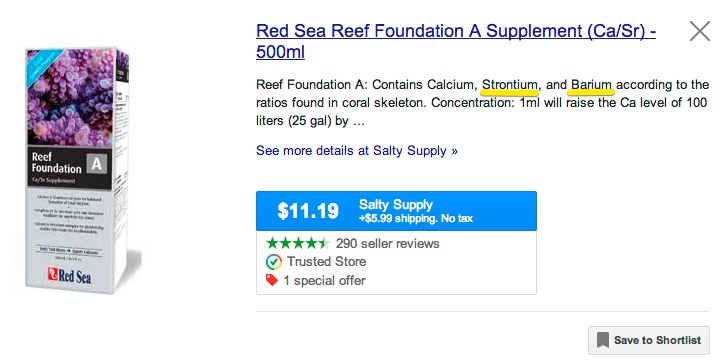Click the letter A badge on the box

[96, 163]
